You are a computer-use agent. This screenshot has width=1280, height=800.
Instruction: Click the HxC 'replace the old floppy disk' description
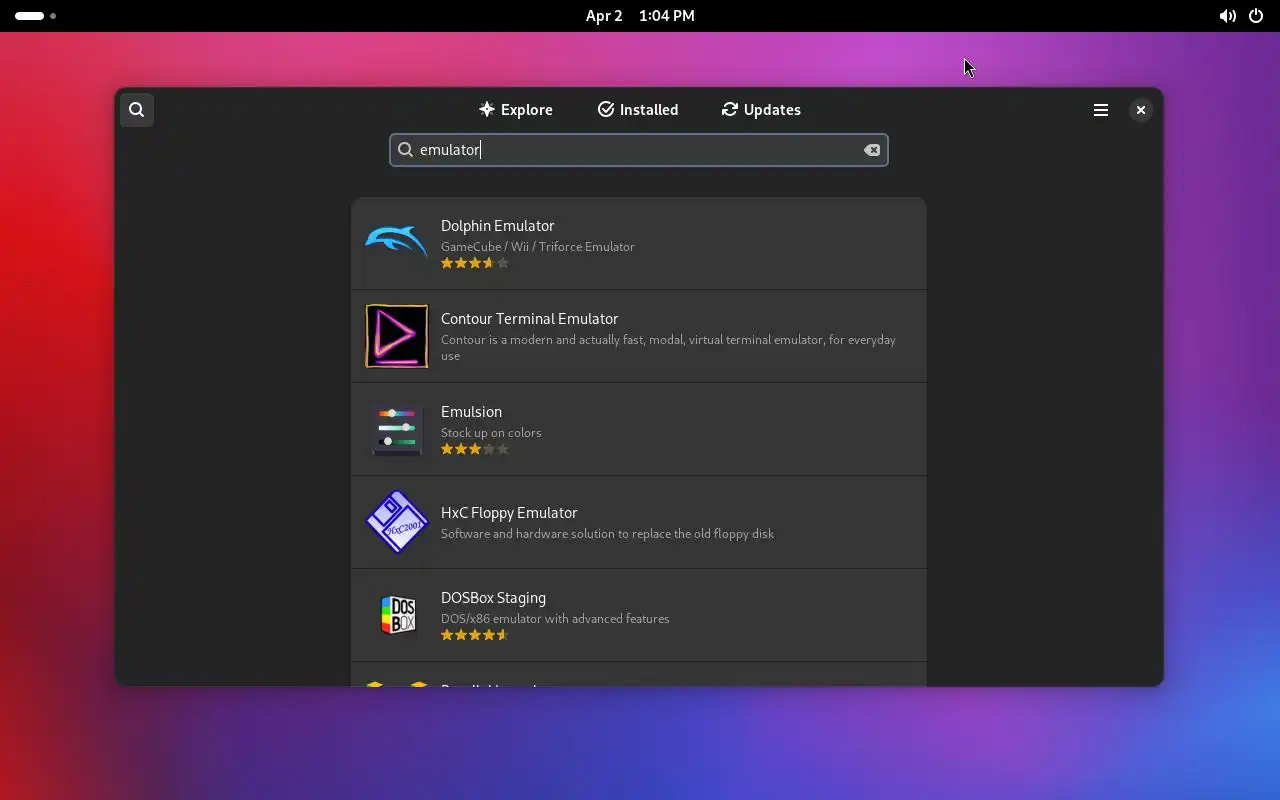(x=607, y=534)
